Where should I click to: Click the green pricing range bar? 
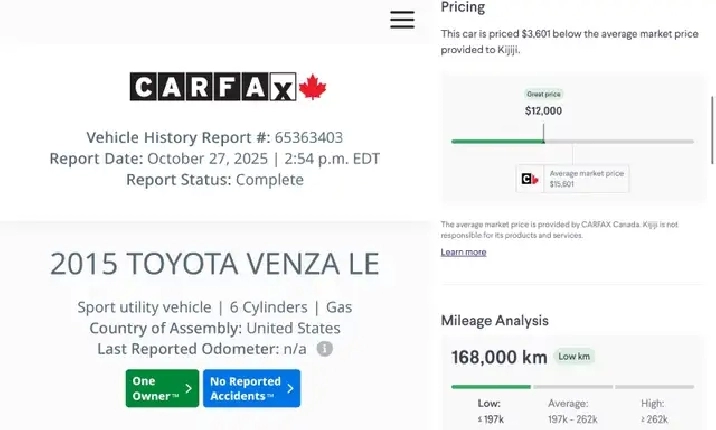497,141
